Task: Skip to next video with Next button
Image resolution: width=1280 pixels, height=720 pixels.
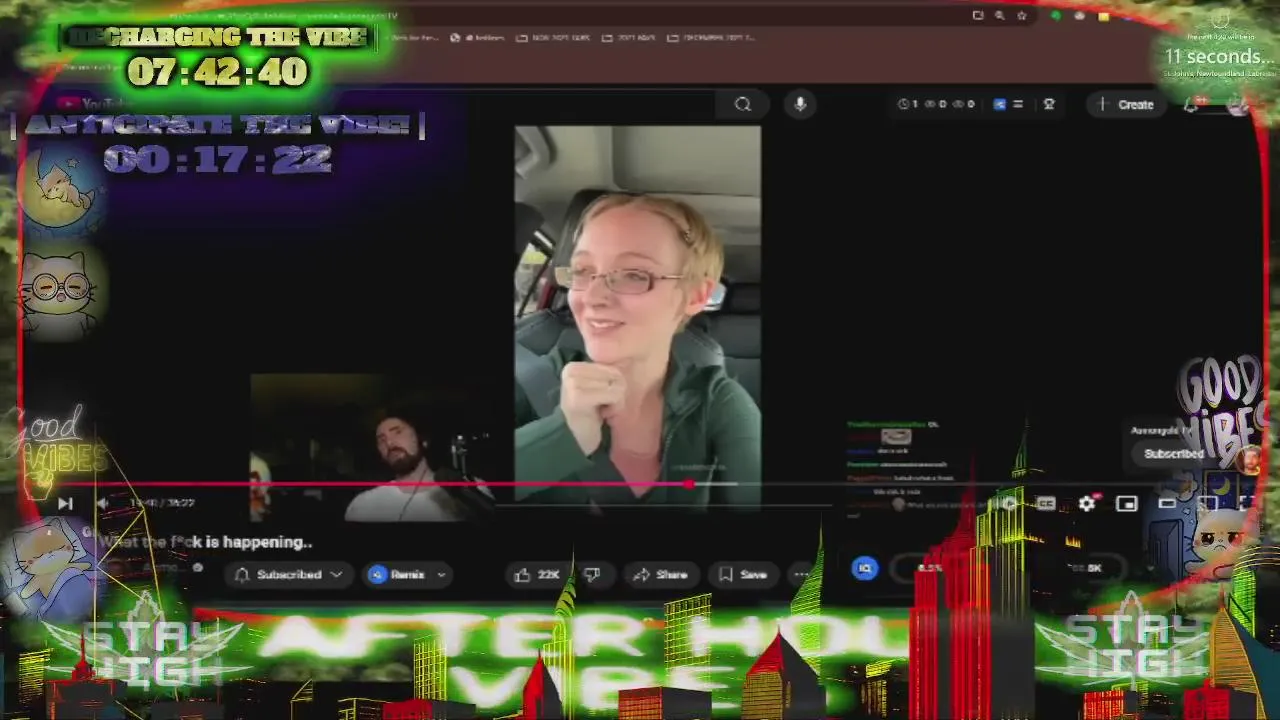Action: pos(65,503)
